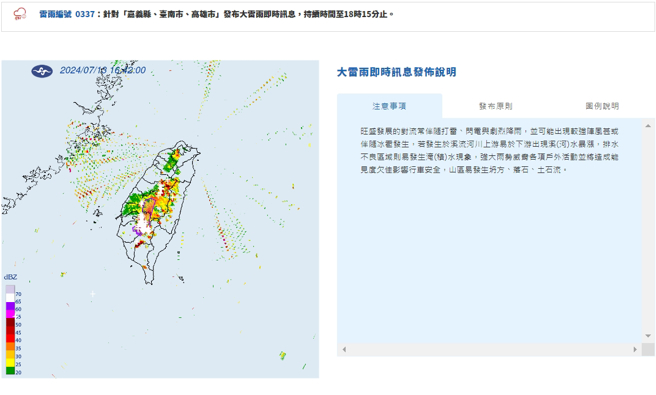Image resolution: width=656 pixels, height=395 pixels.
Task: Click the dBZ legend label
Action: click(10, 277)
